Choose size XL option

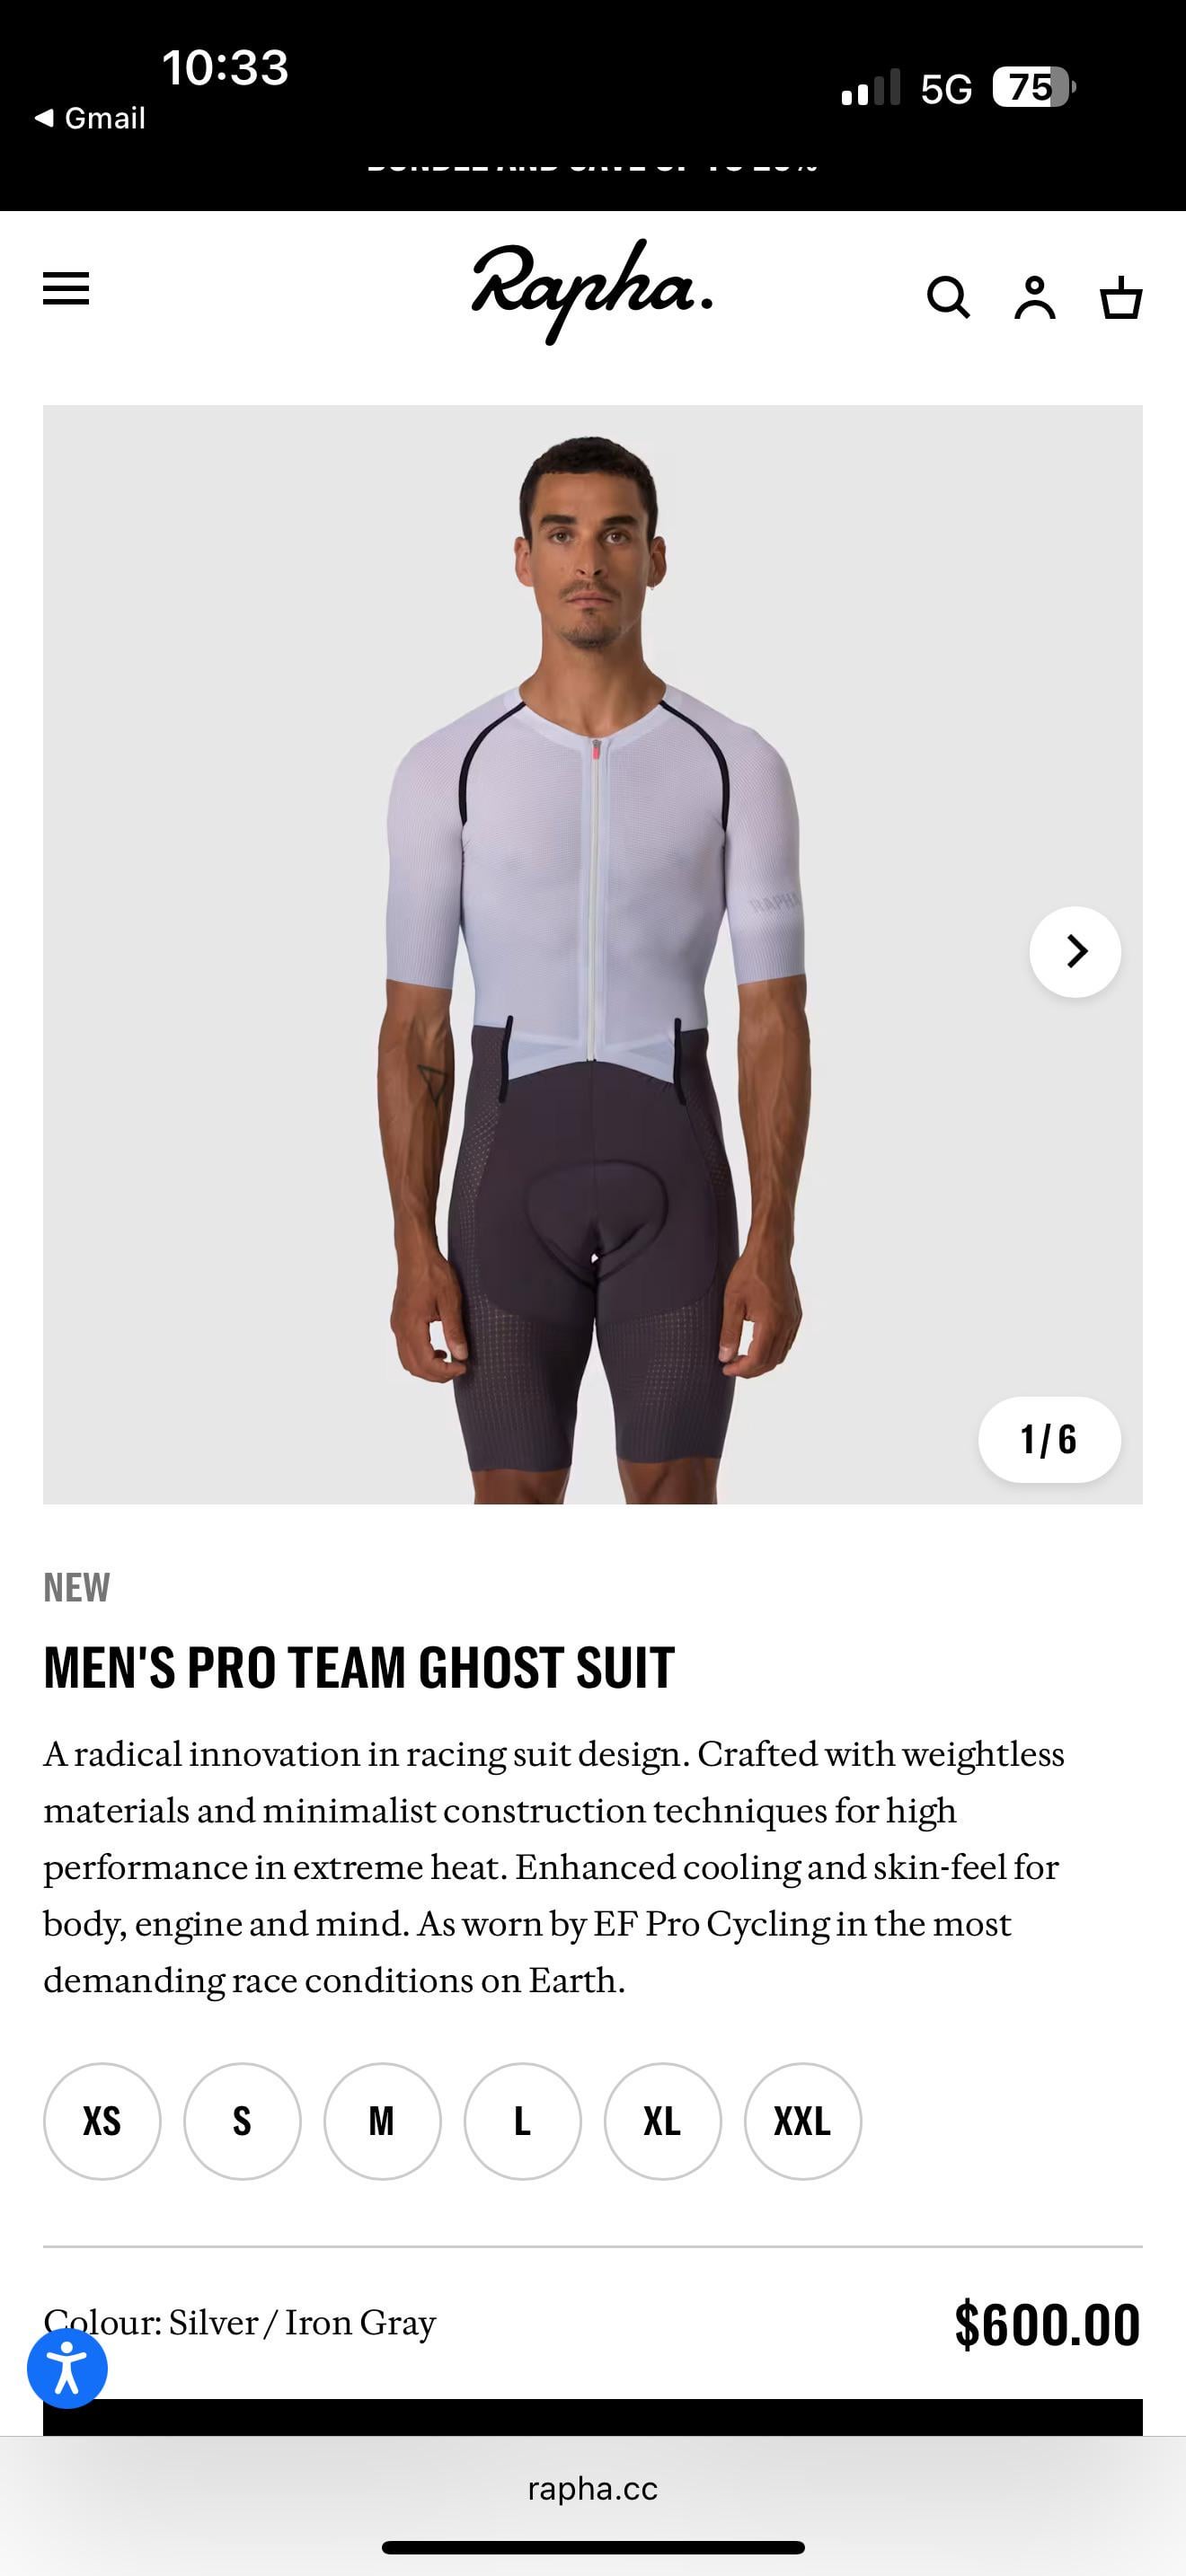click(x=662, y=2121)
